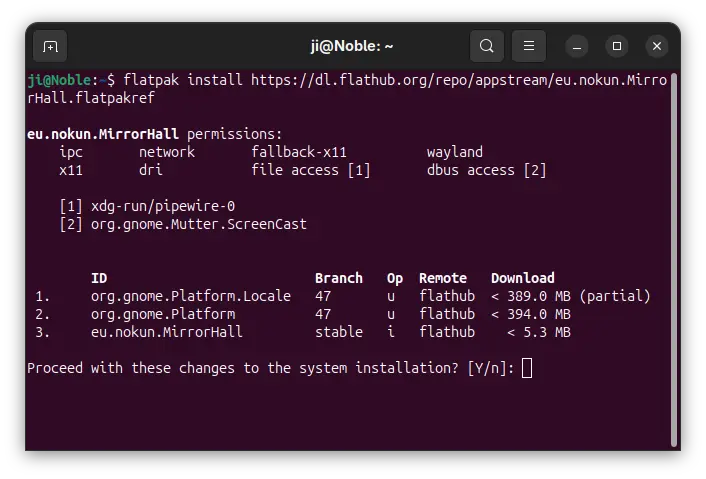Click the 'wayland' permission entry

coord(455,152)
